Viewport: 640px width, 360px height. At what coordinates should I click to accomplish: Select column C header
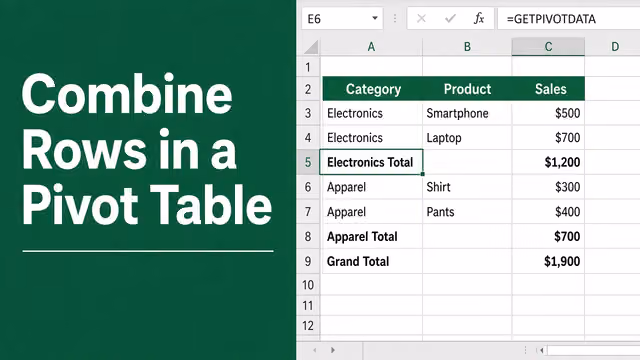point(548,47)
